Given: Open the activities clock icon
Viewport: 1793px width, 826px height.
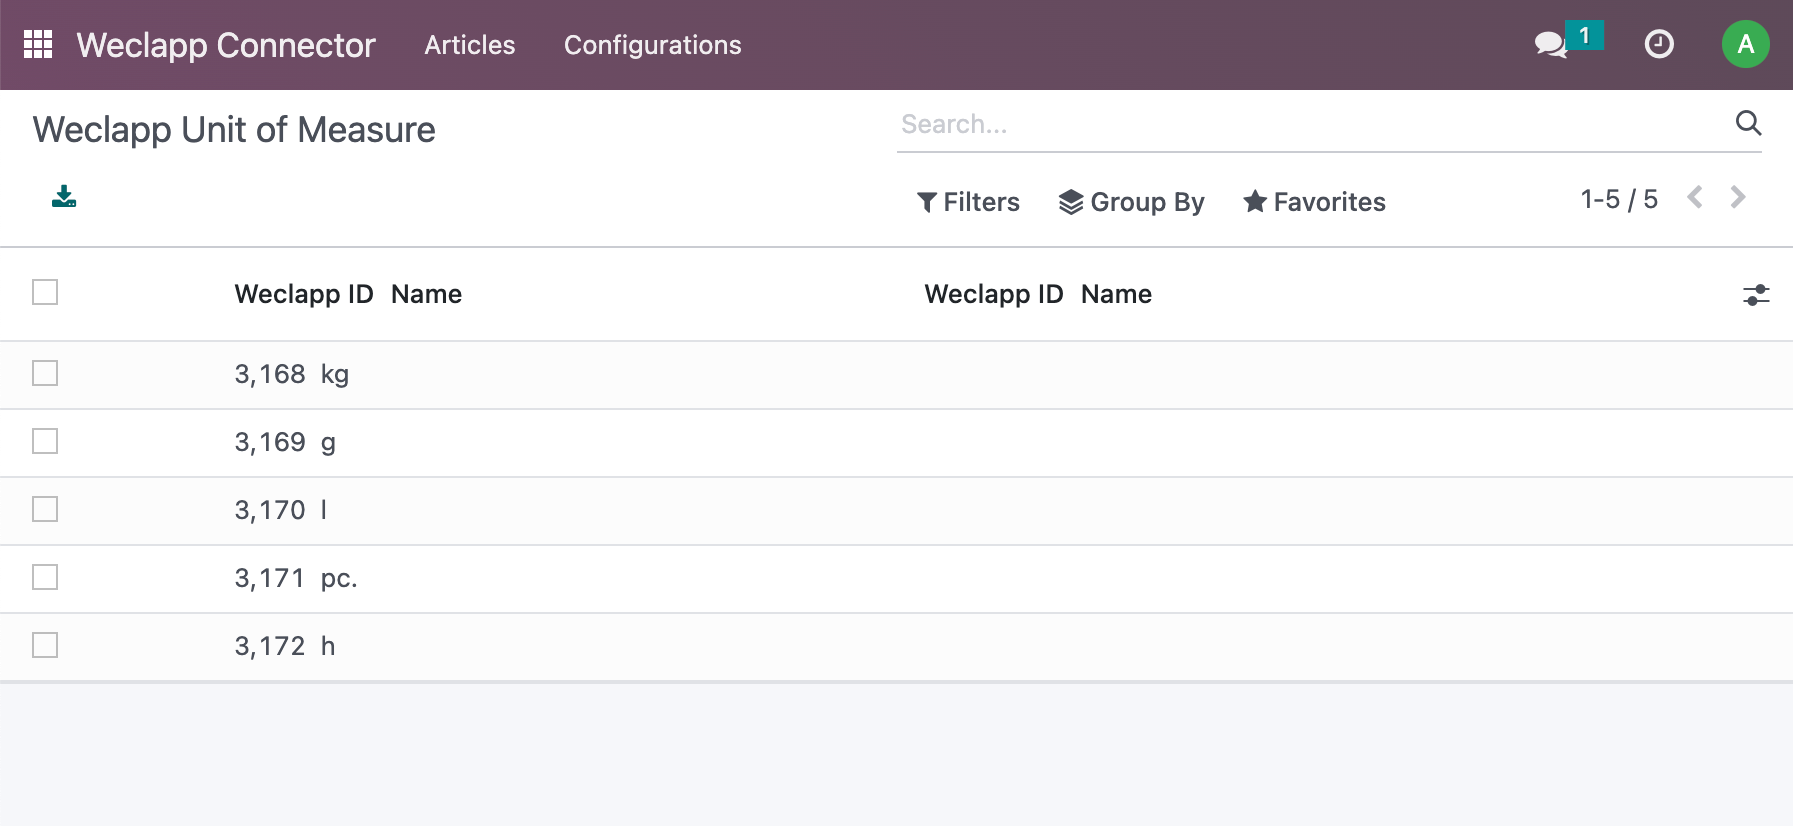Looking at the screenshot, I should click(1659, 44).
